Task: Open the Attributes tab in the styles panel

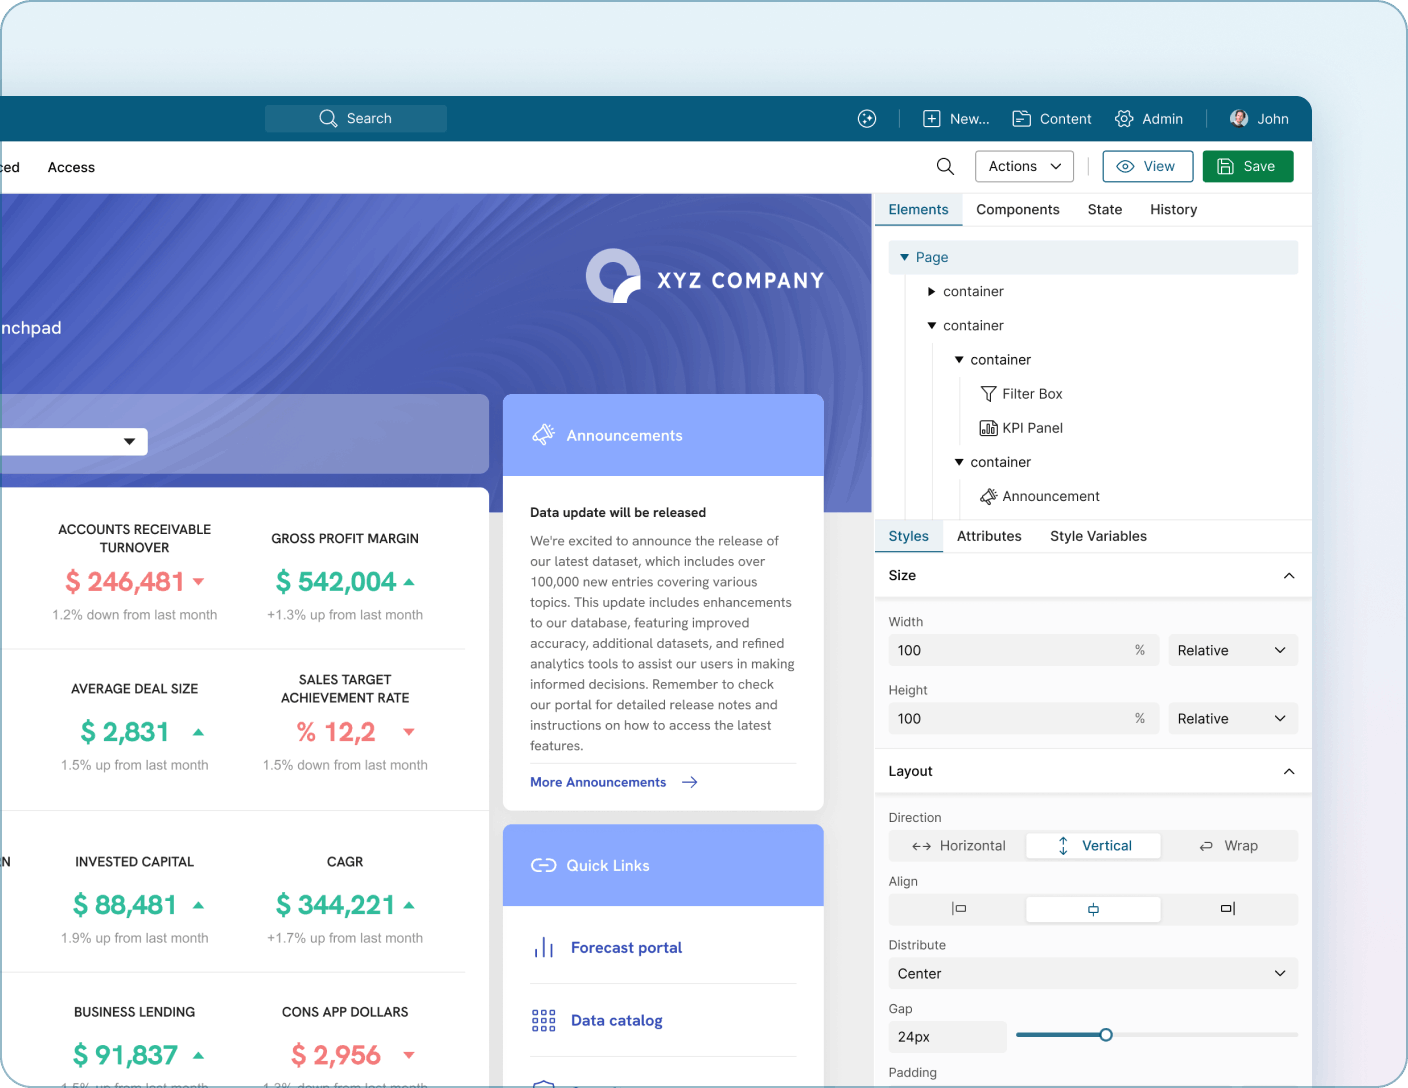Action: (989, 536)
